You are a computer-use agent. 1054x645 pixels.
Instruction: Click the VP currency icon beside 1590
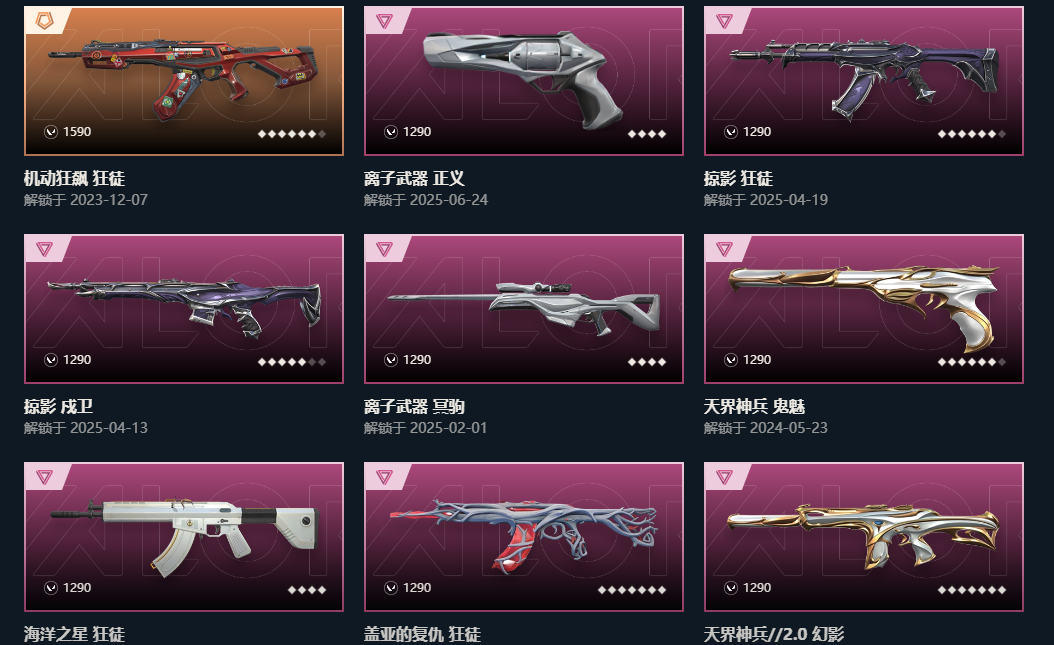(51, 132)
